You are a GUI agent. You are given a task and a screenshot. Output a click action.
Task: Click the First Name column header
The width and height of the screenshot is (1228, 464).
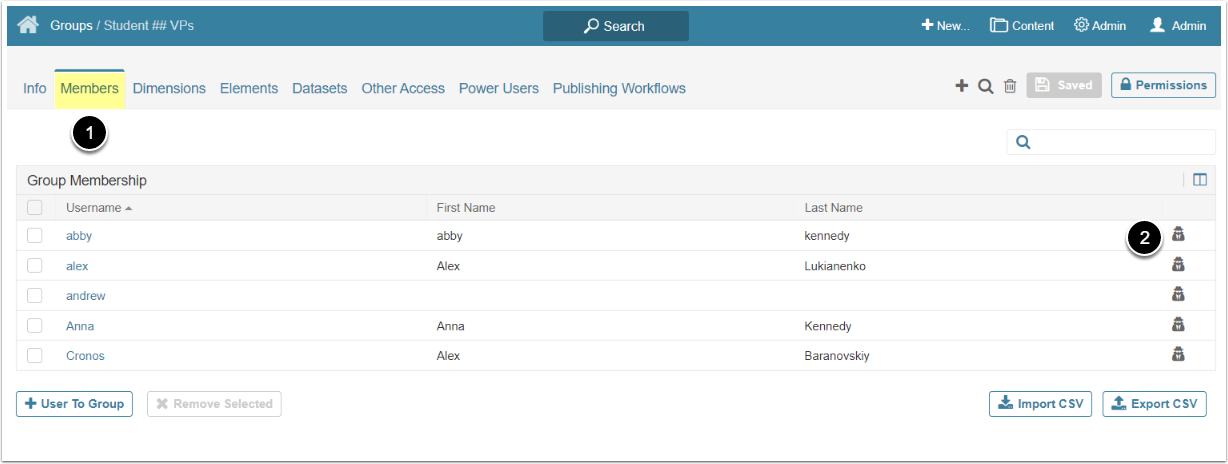point(466,208)
